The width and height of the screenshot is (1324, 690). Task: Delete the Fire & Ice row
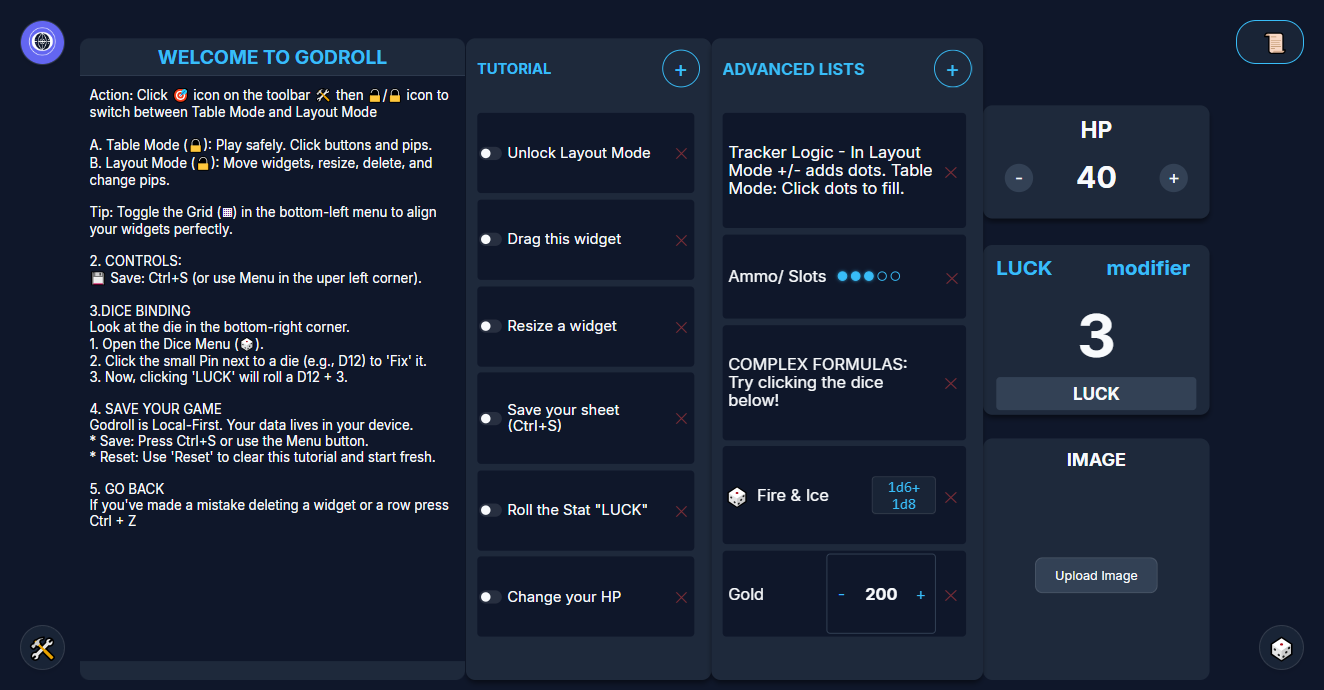951,497
